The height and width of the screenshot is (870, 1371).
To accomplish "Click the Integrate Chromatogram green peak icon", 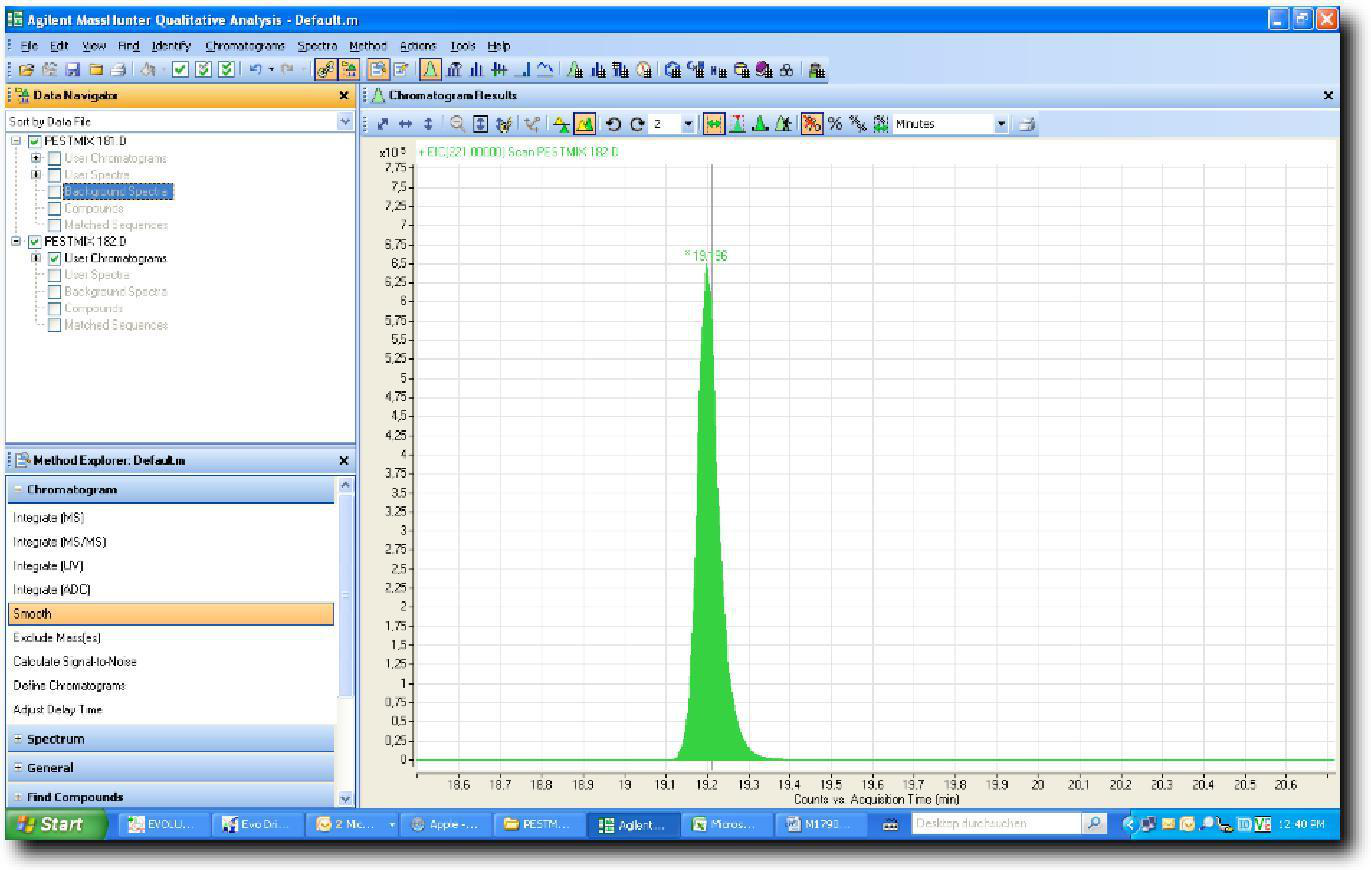I will (x=575, y=70).
